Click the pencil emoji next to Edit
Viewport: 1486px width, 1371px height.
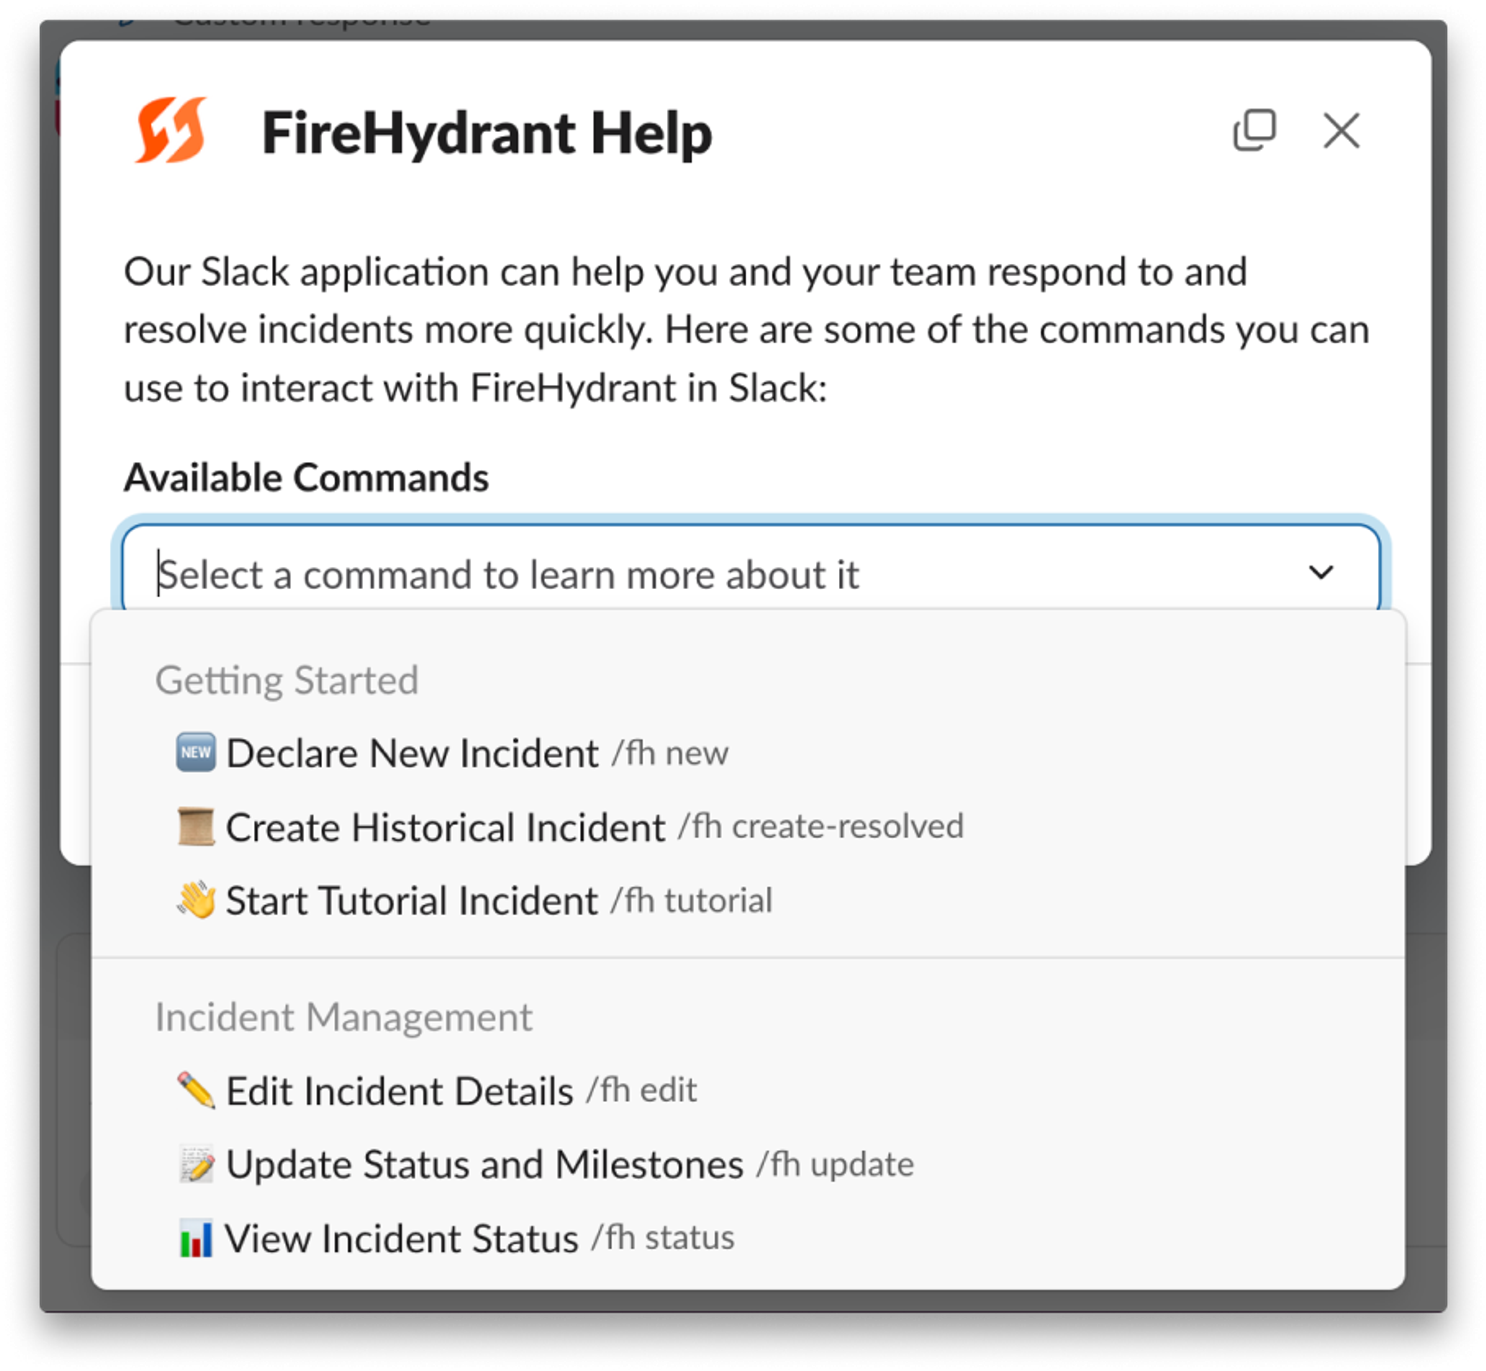coord(196,1090)
